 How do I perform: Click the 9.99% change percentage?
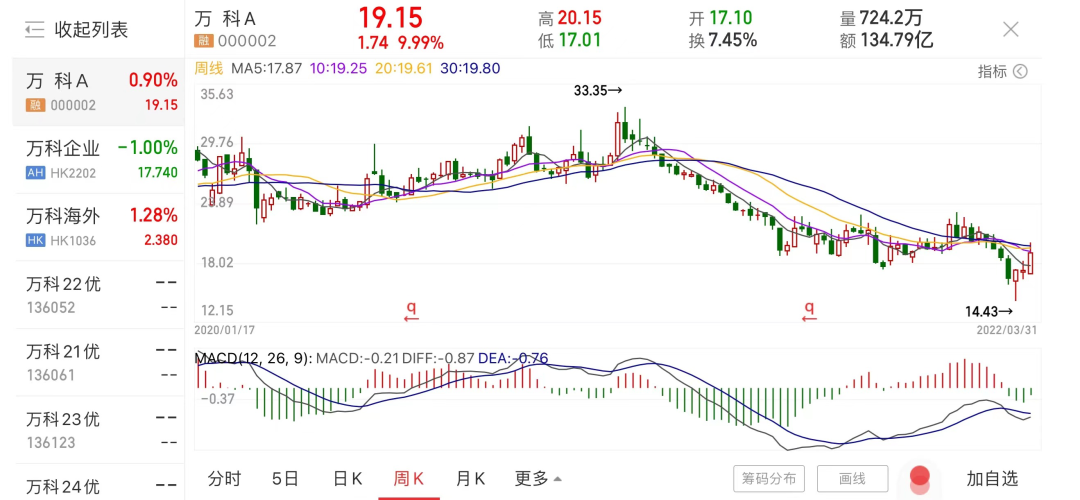pyautogui.click(x=421, y=43)
